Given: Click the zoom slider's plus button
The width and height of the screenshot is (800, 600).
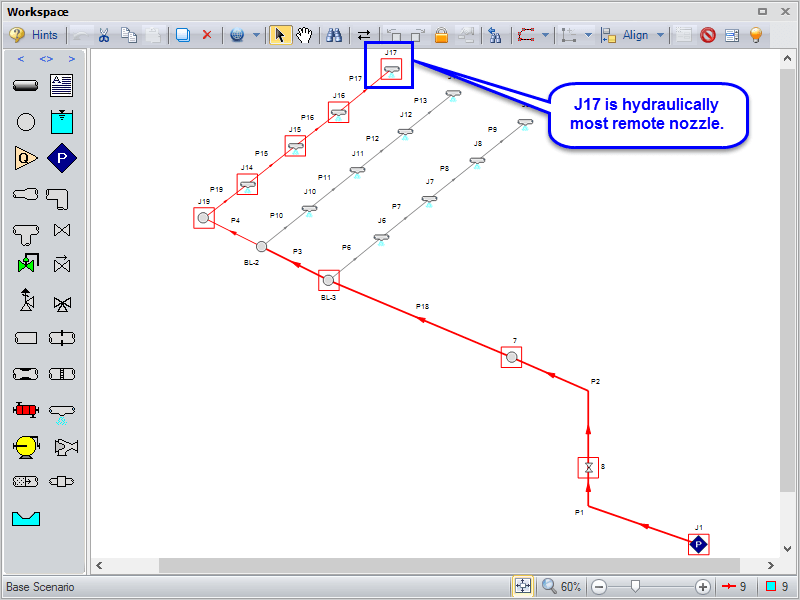Looking at the screenshot, I should tap(703, 587).
